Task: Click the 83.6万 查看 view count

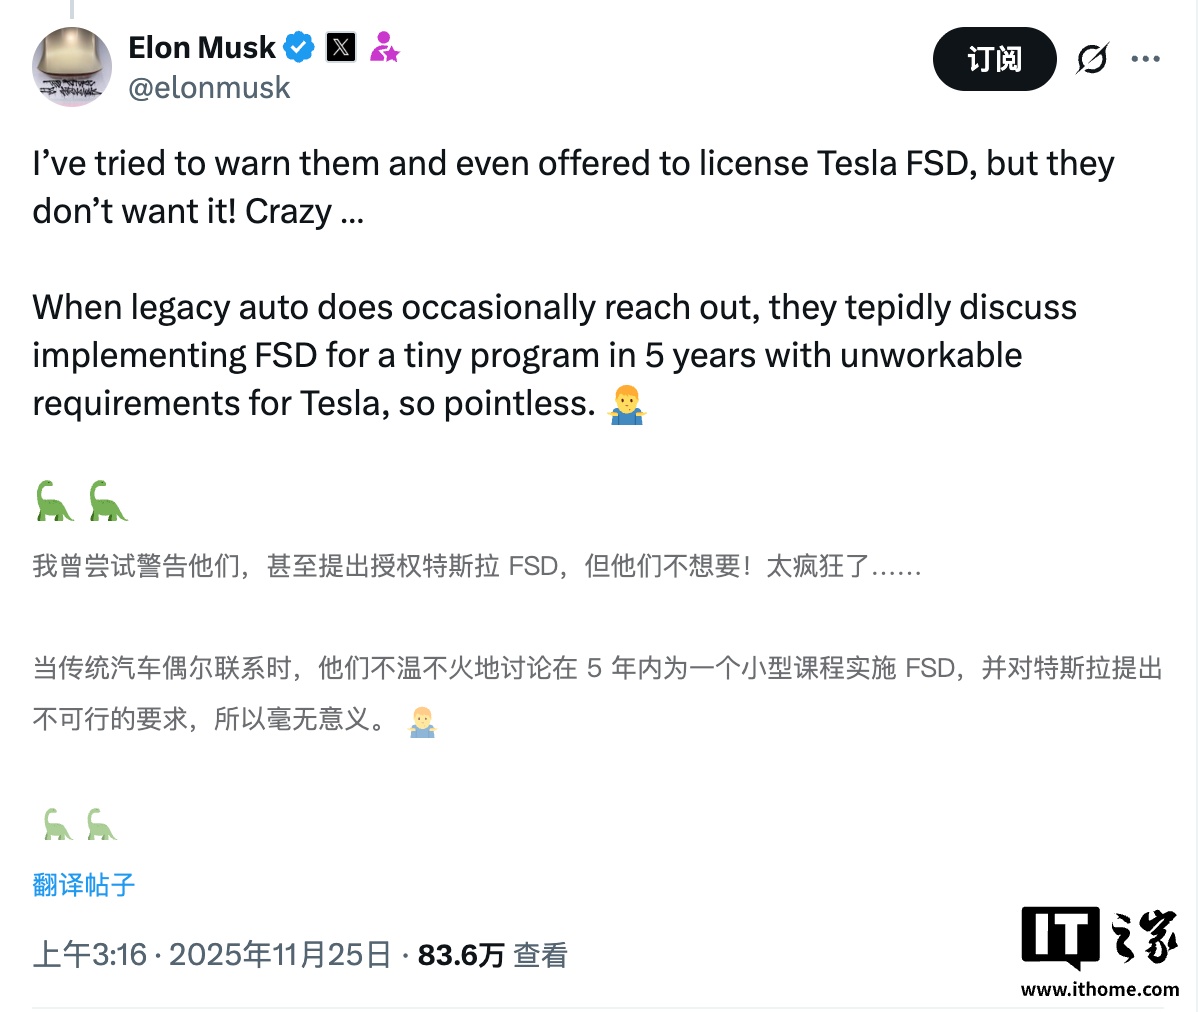Action: 492,955
